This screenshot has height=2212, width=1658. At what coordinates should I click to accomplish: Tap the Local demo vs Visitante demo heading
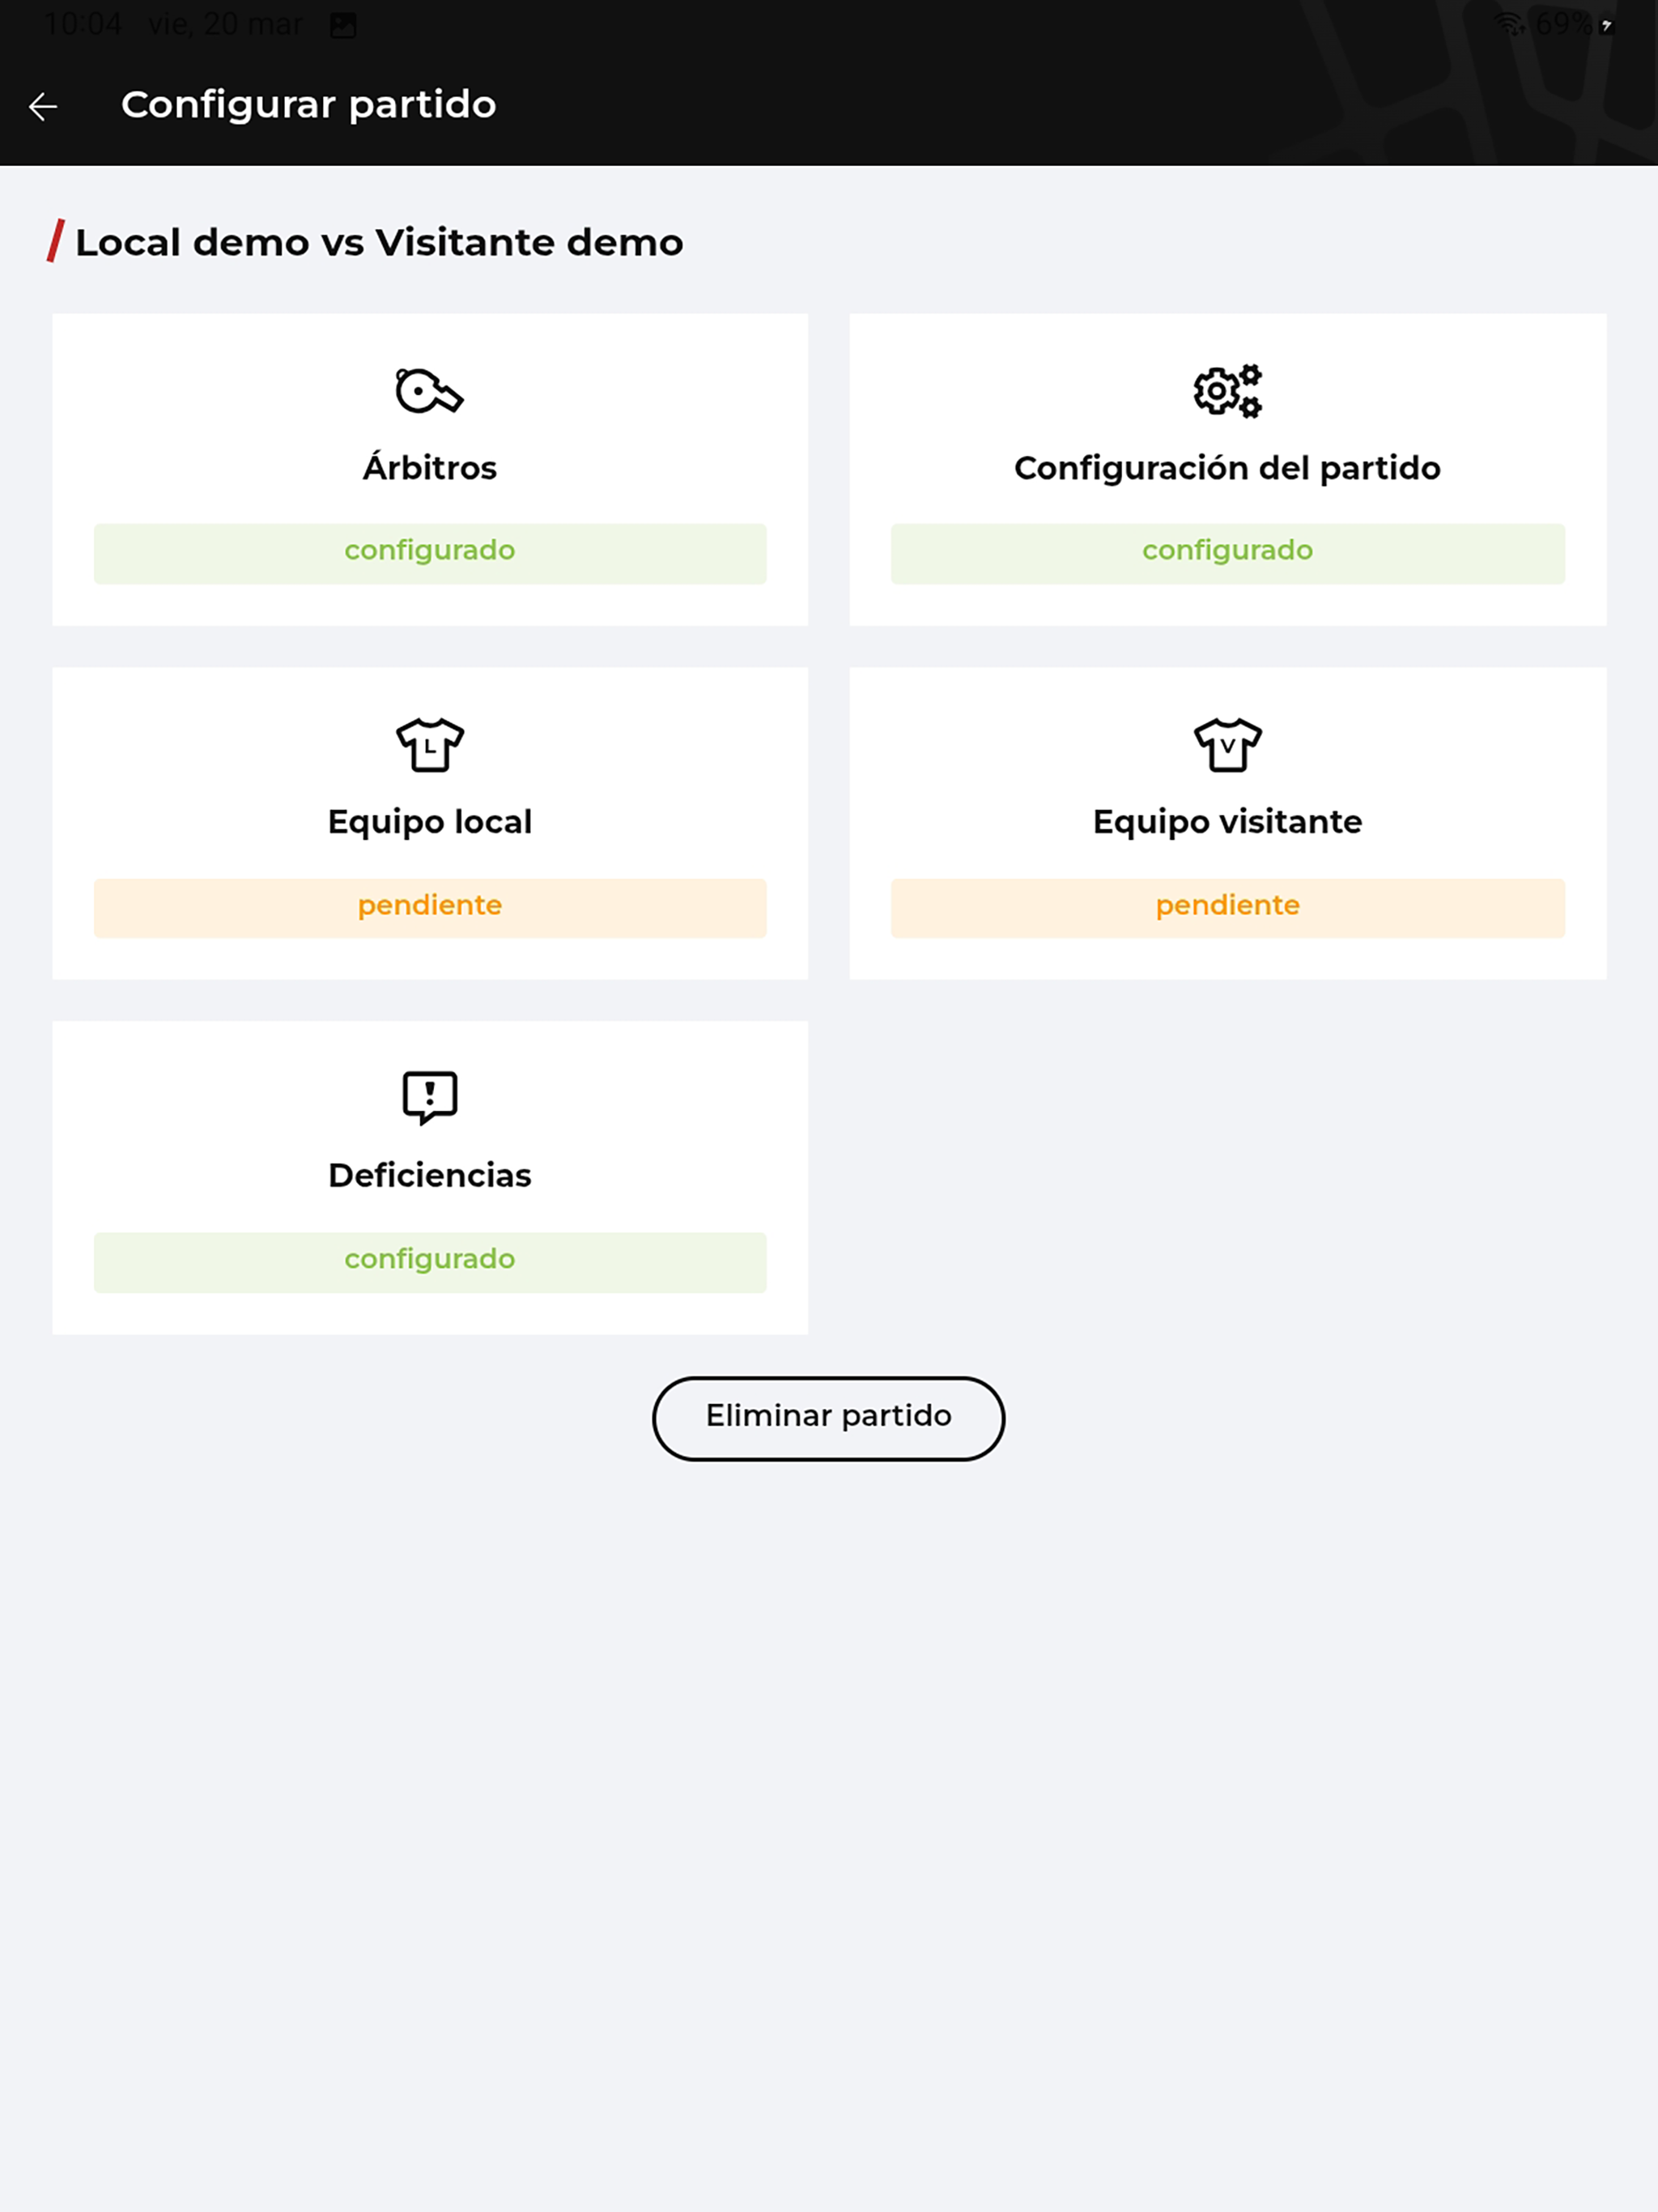tap(379, 242)
